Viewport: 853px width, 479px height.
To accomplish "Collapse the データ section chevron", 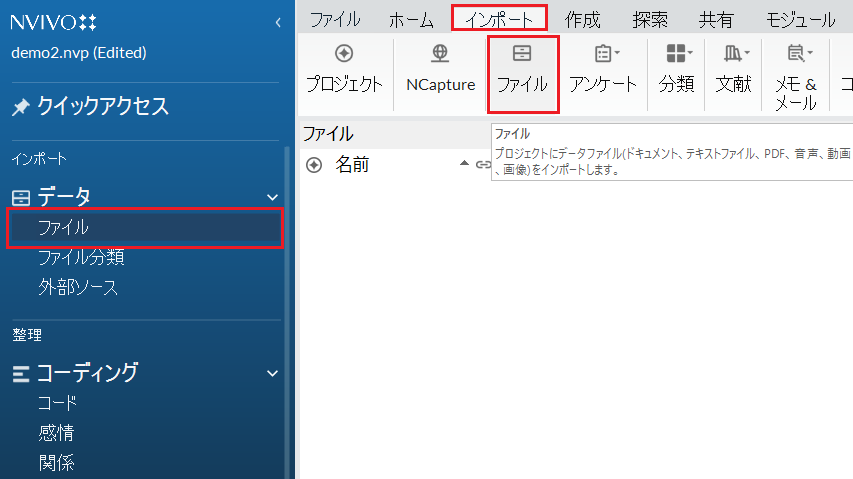I will [273, 197].
